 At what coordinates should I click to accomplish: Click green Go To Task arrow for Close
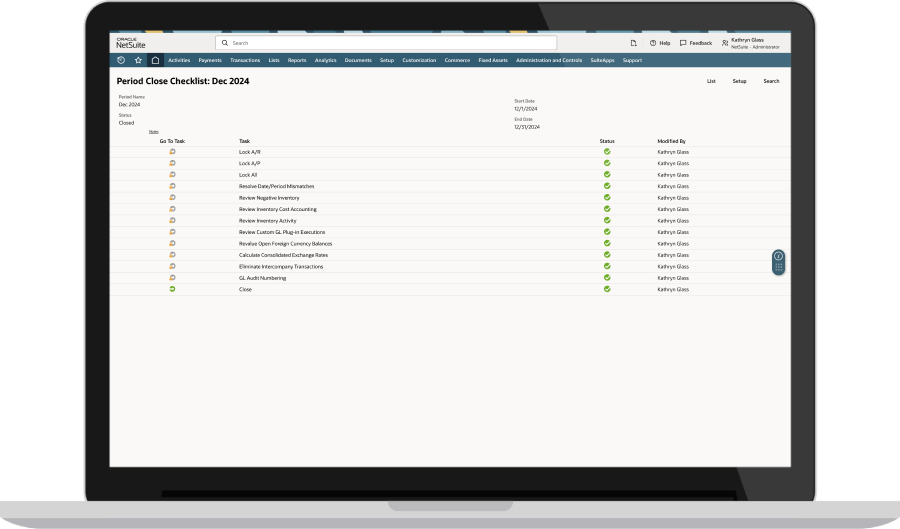tap(172, 289)
